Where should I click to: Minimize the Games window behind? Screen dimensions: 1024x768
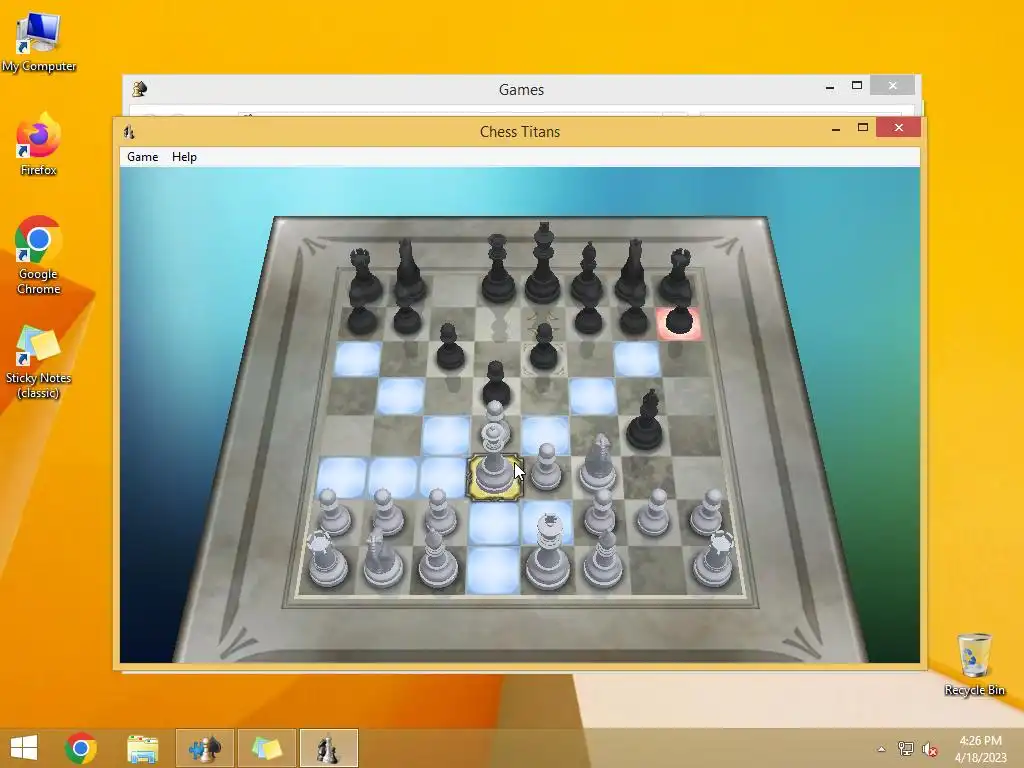tap(829, 86)
